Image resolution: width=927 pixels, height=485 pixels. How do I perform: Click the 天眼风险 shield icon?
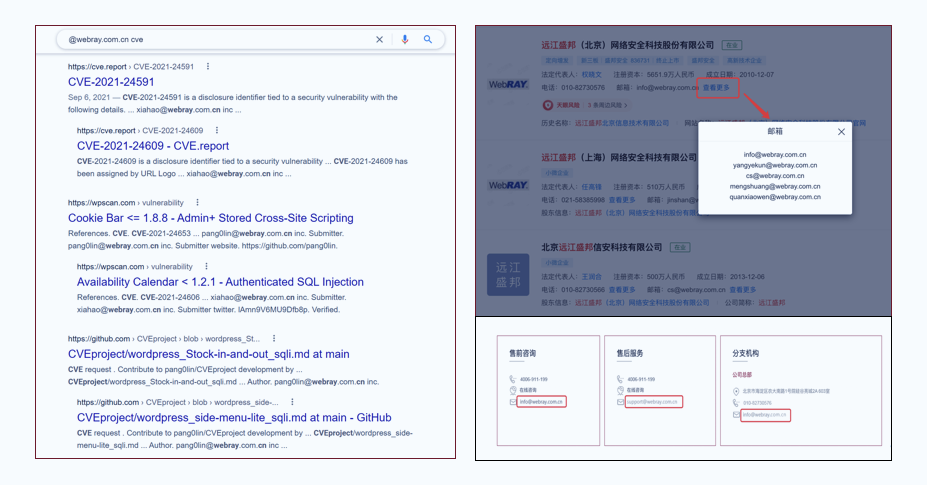pyautogui.click(x=548, y=105)
